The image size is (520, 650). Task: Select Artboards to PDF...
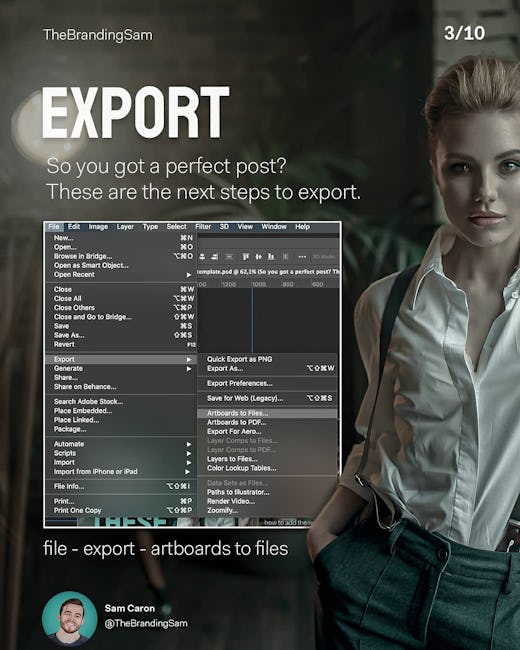pos(267,422)
